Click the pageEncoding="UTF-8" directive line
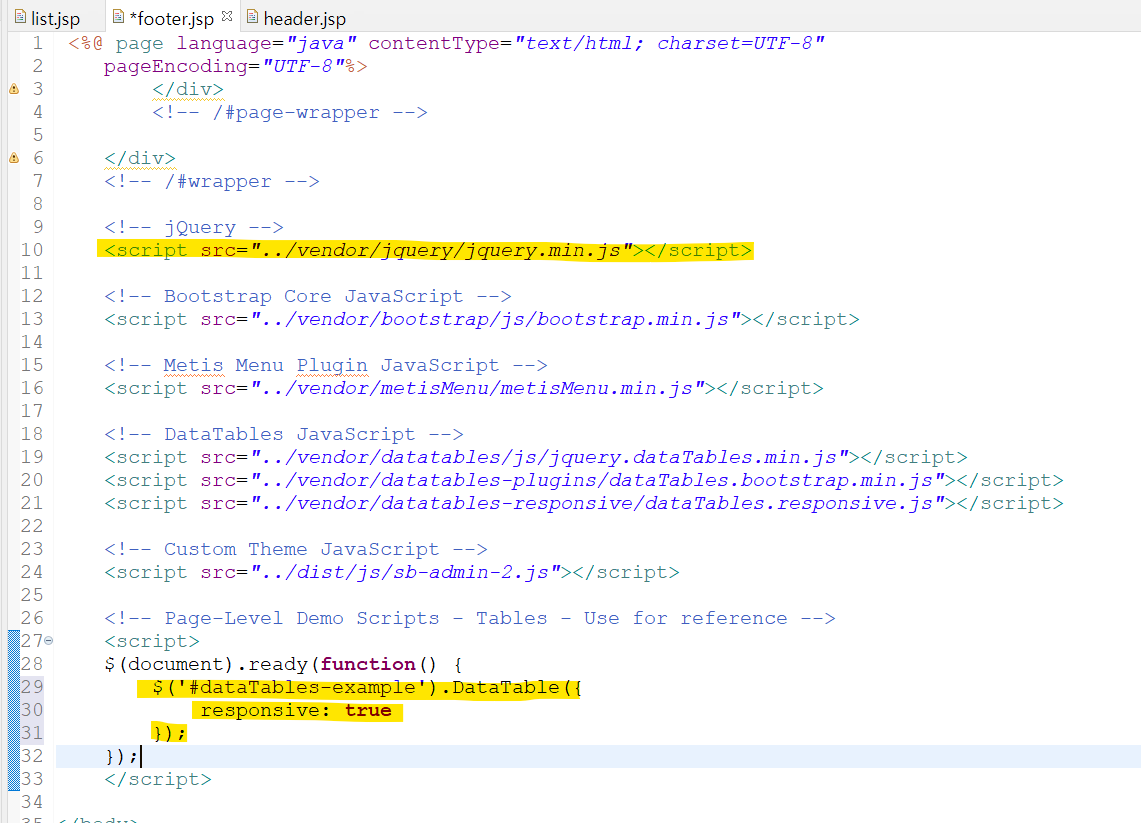The height and width of the screenshot is (823, 1141). click(235, 66)
